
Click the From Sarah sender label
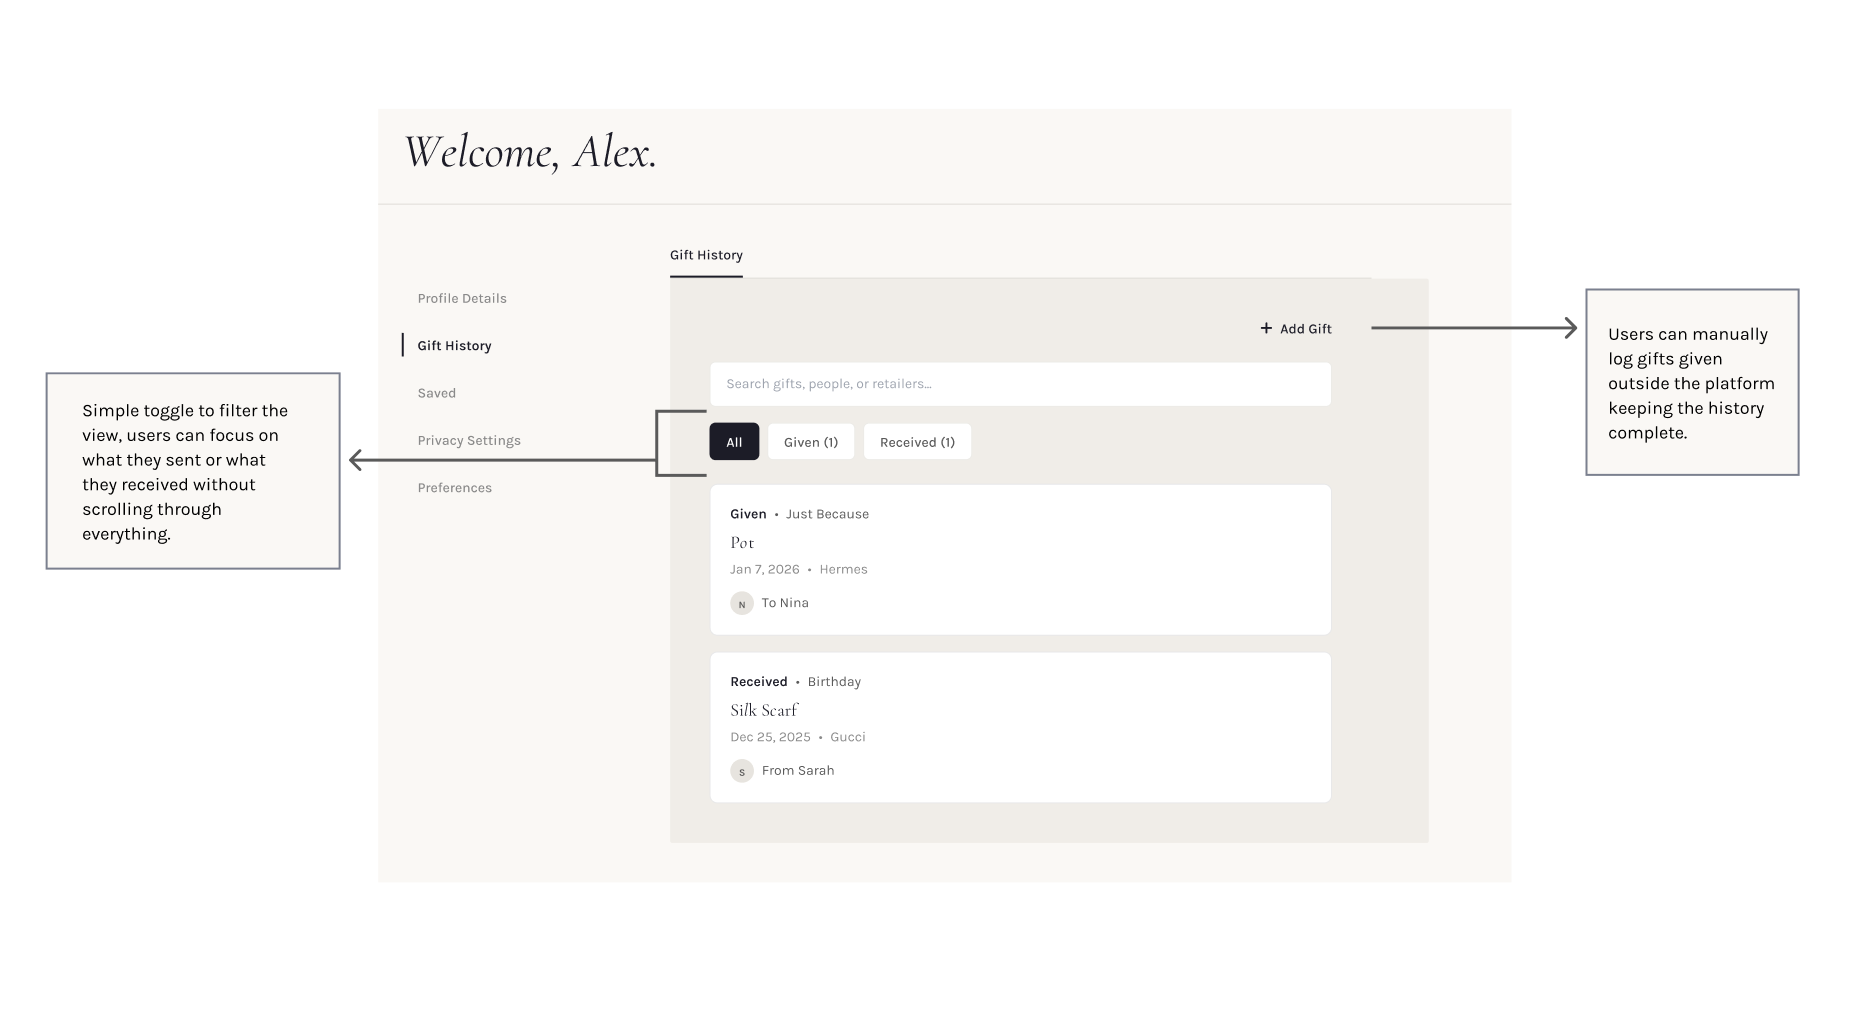pyautogui.click(x=798, y=771)
